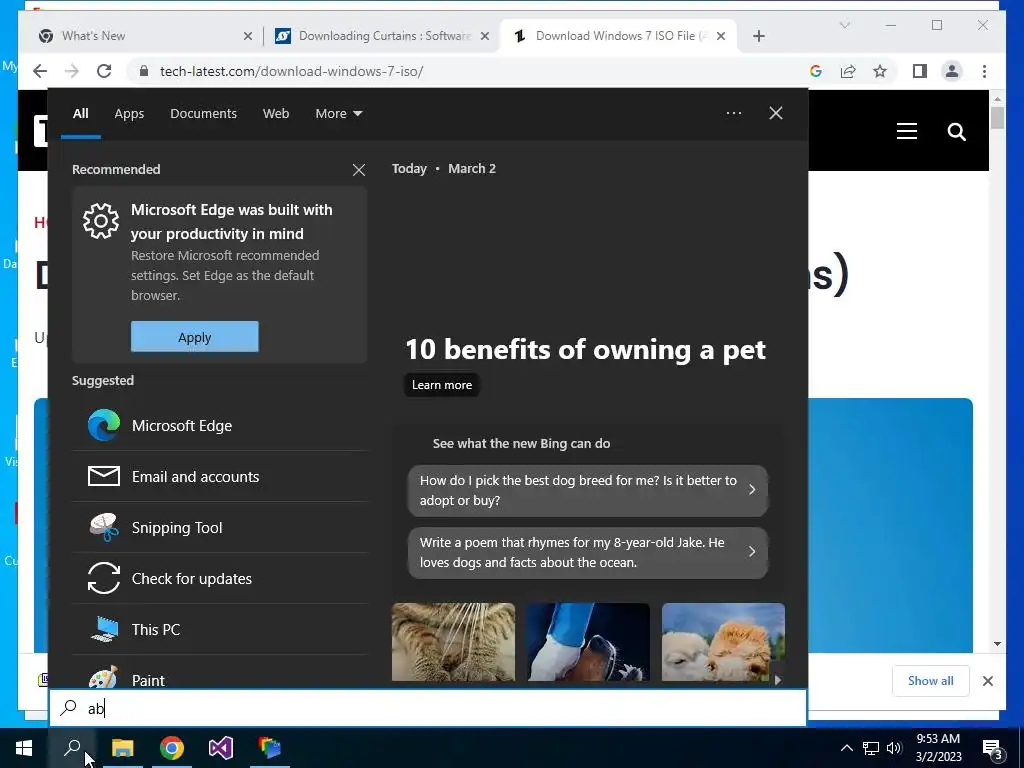
Task: Close the search panel
Action: tap(775, 113)
